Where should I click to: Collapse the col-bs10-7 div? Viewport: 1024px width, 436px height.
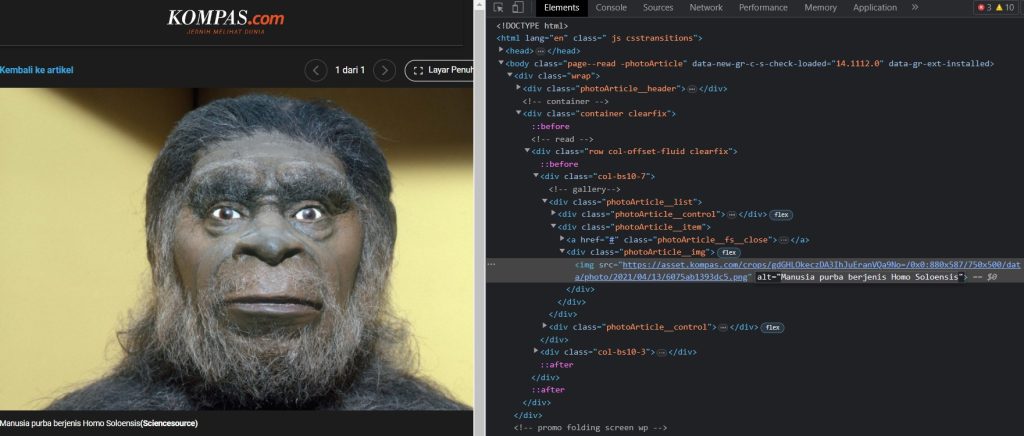pos(536,176)
